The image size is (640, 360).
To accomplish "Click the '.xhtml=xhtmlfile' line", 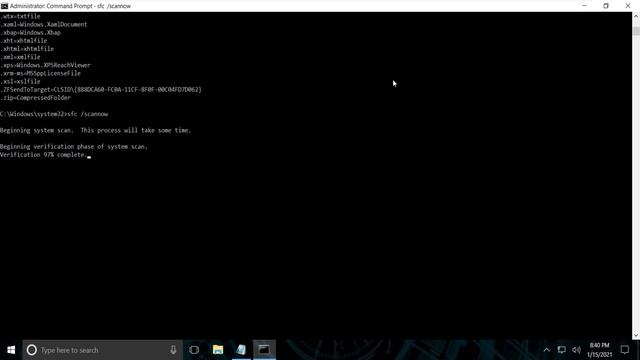I will pyautogui.click(x=27, y=49).
